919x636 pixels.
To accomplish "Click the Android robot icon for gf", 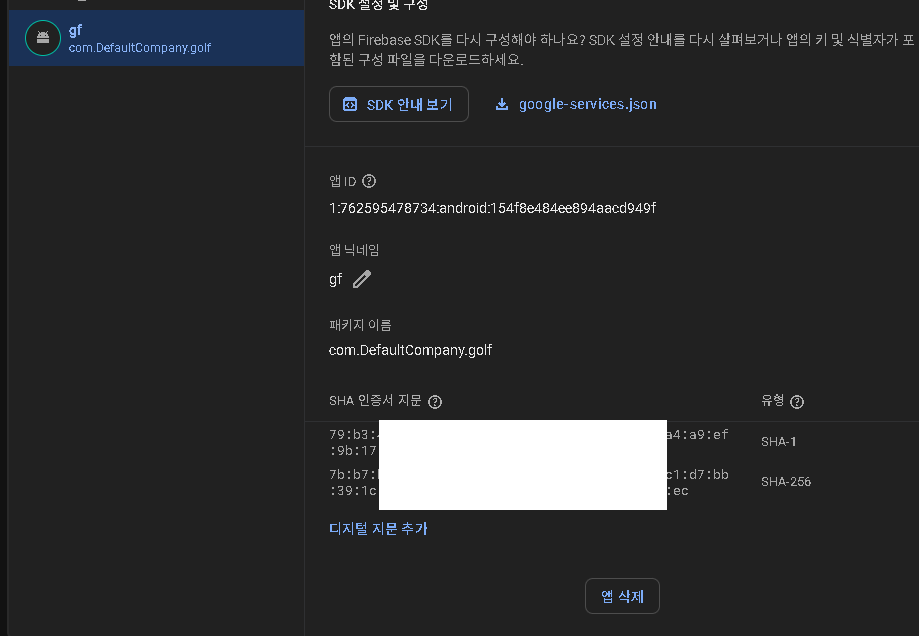I will [43, 38].
